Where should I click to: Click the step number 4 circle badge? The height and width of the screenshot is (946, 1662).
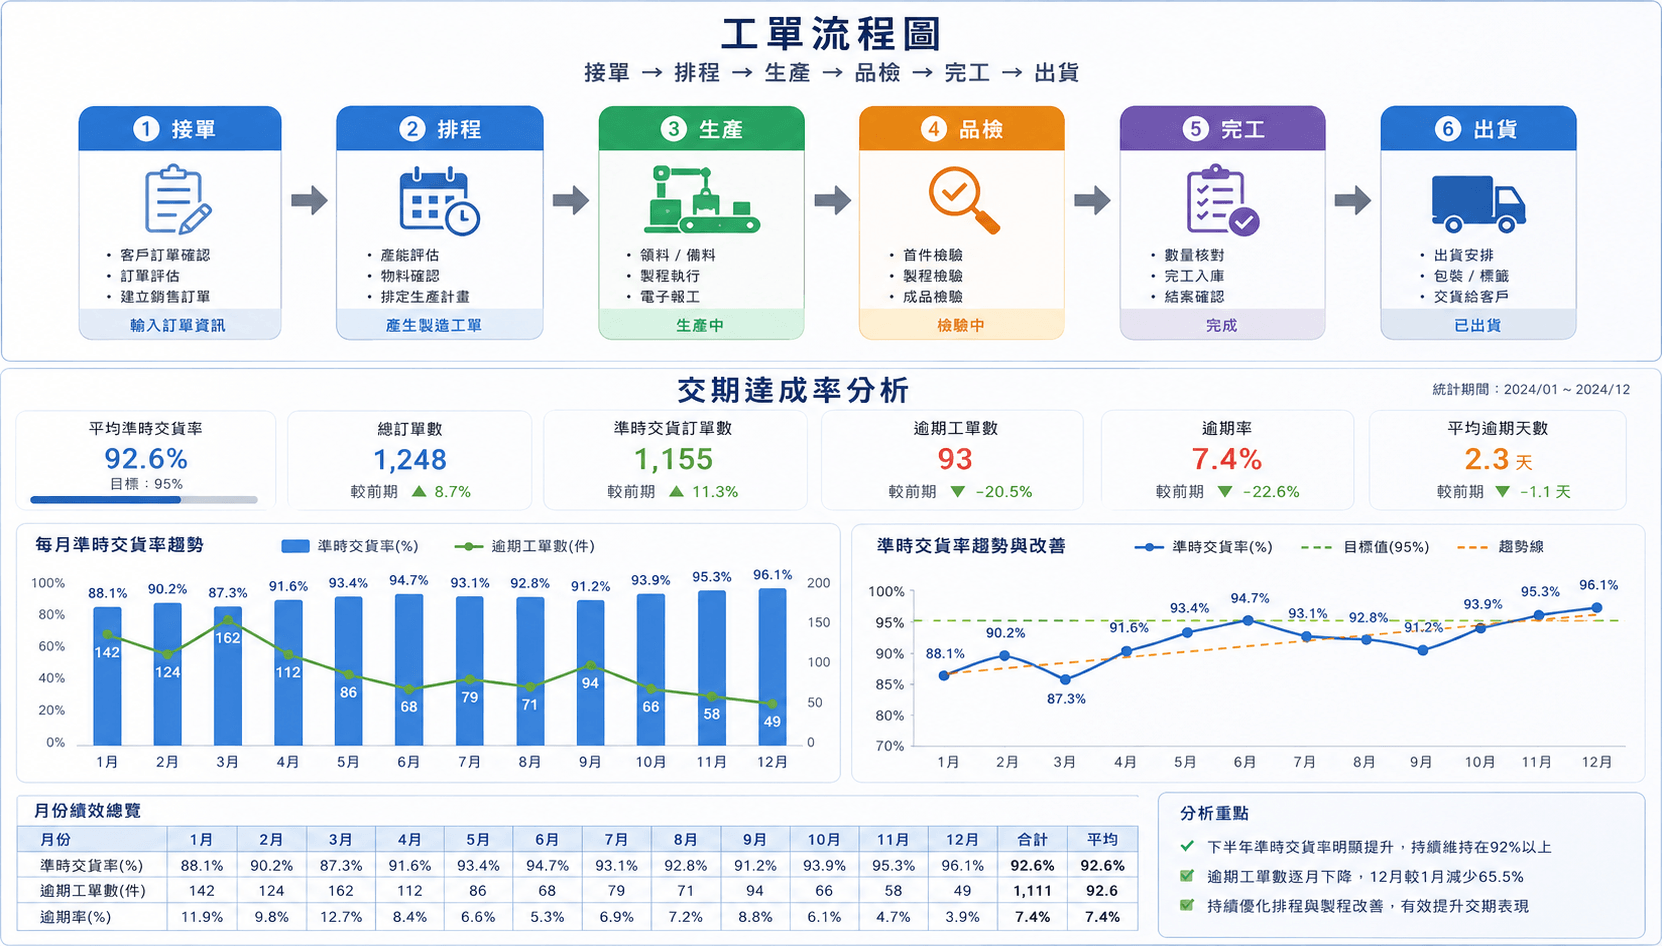[934, 129]
